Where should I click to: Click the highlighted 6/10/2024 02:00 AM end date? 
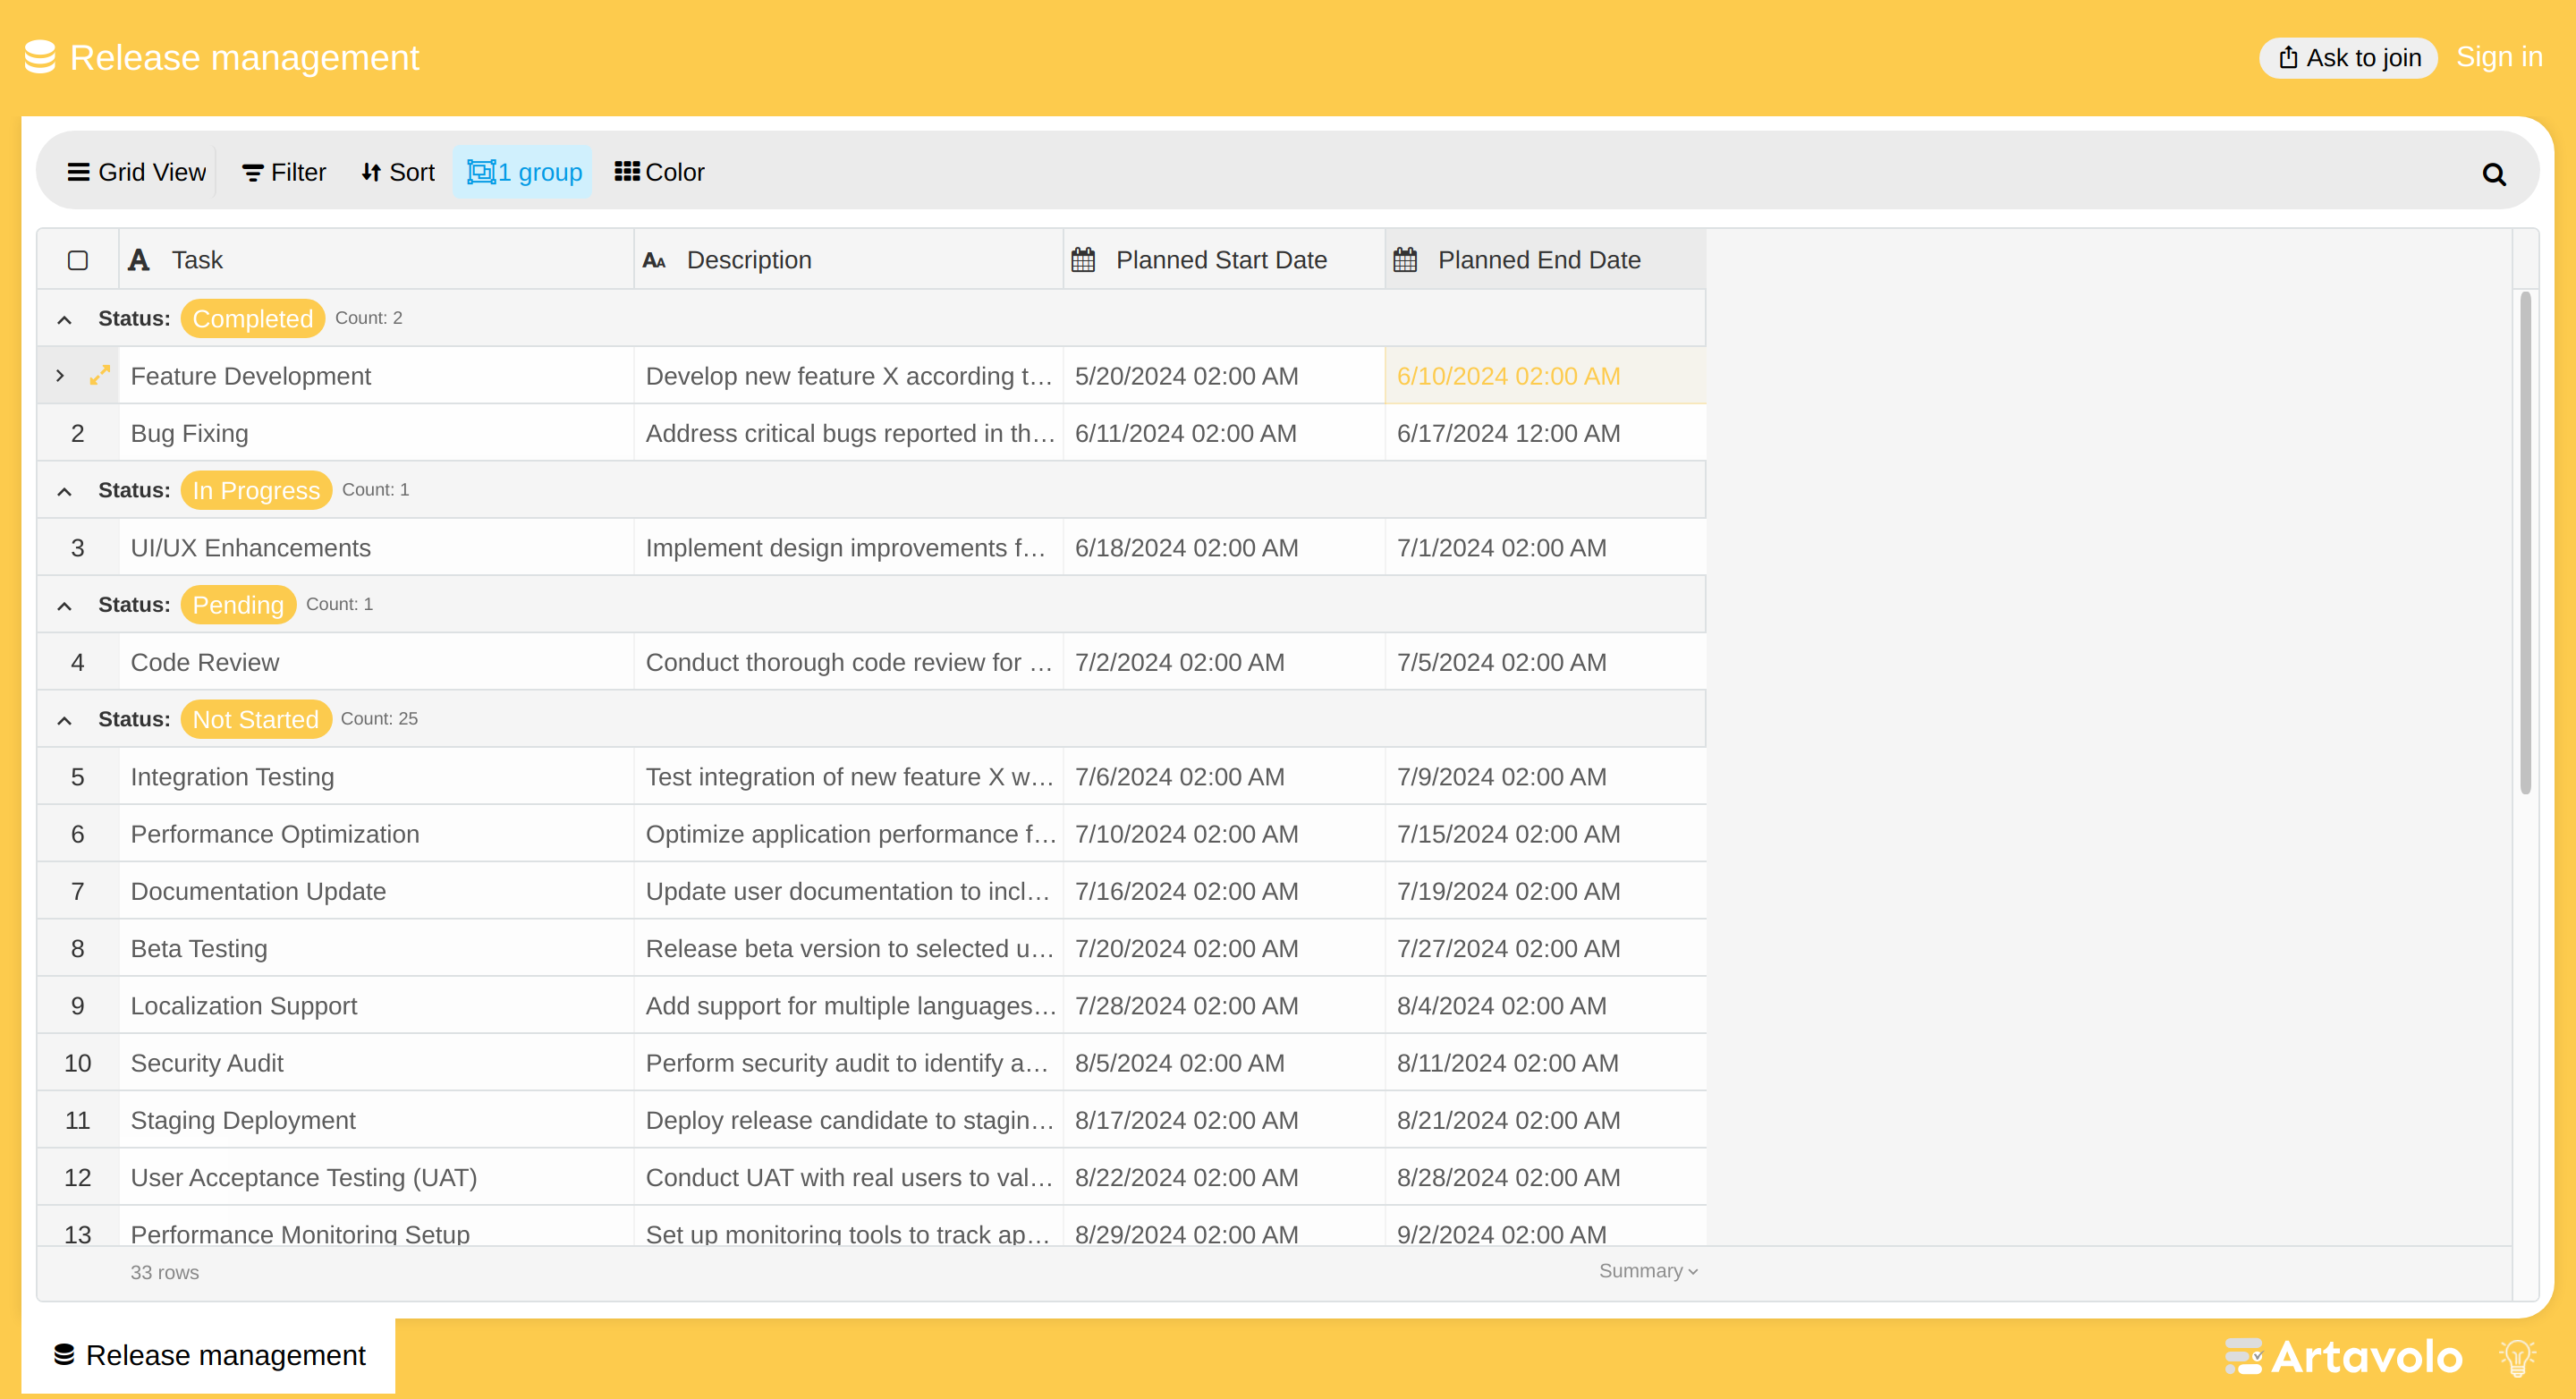tap(1546, 376)
